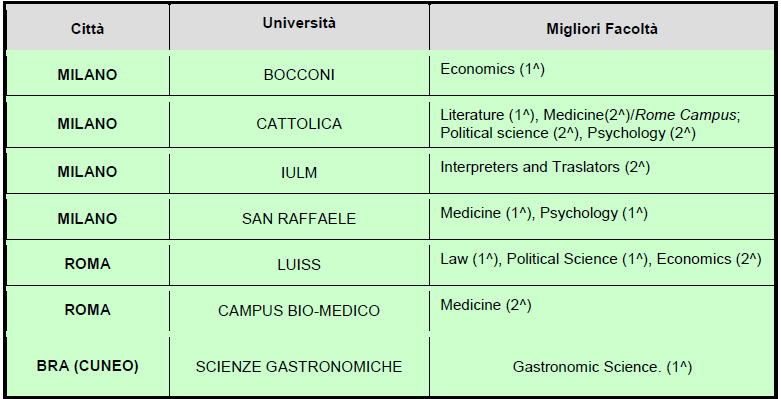Click the Migliori Facoltà column header

pos(602,29)
